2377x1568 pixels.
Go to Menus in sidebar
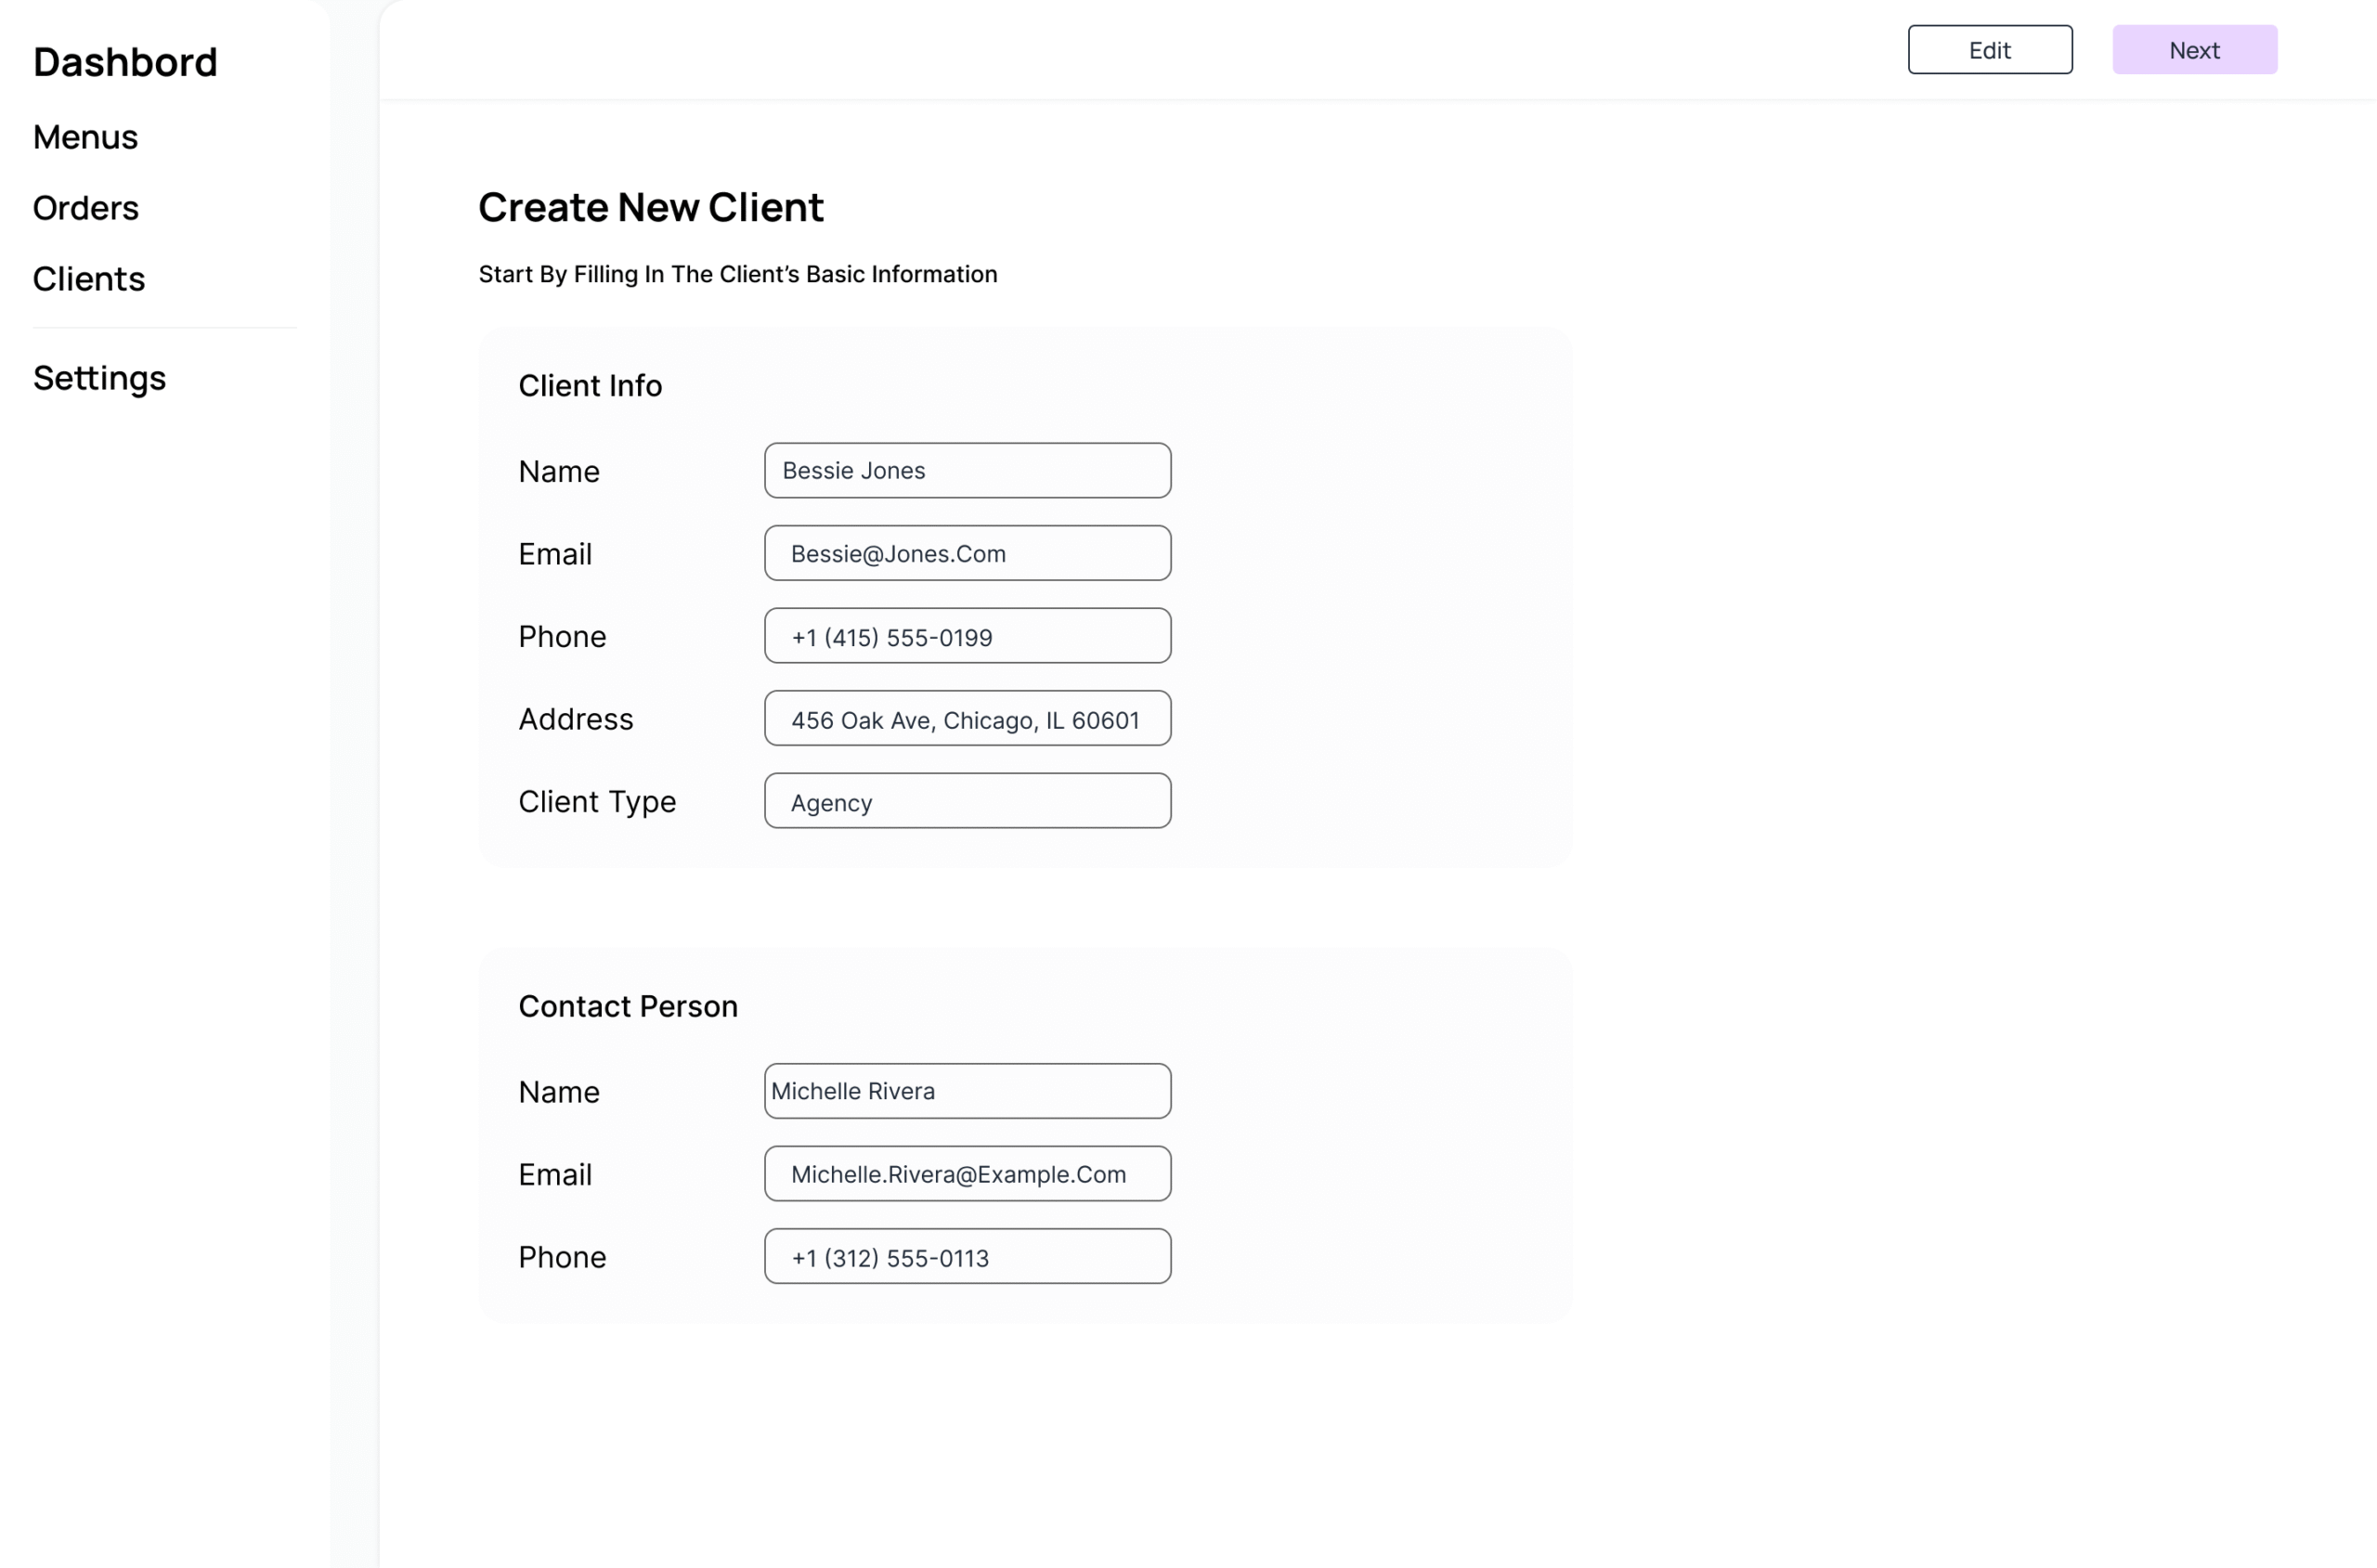(86, 137)
